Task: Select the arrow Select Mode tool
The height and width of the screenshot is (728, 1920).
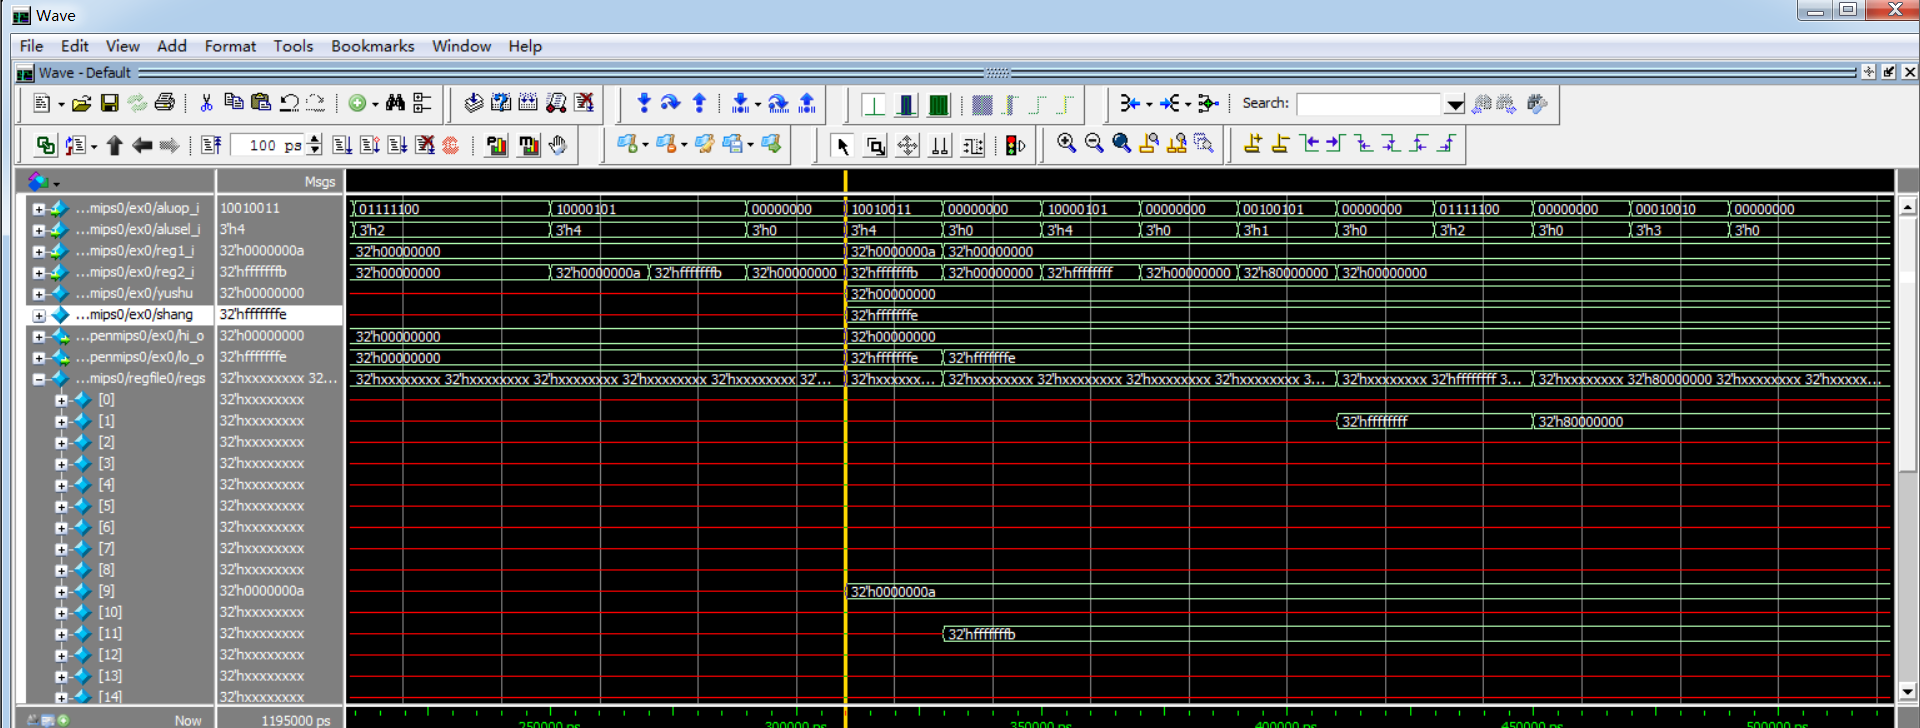Action: (842, 146)
